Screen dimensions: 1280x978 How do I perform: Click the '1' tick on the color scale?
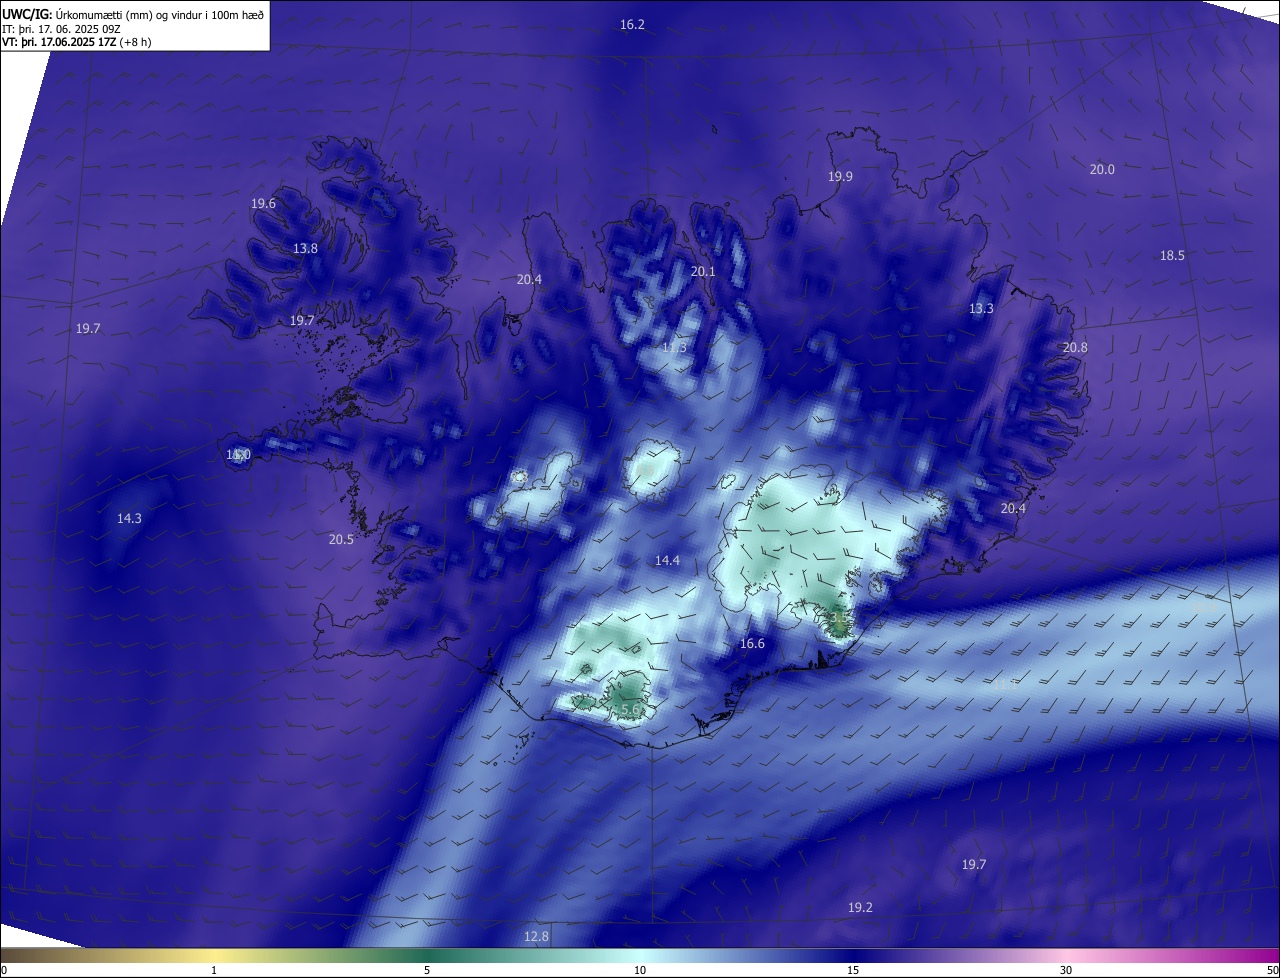click(x=214, y=970)
